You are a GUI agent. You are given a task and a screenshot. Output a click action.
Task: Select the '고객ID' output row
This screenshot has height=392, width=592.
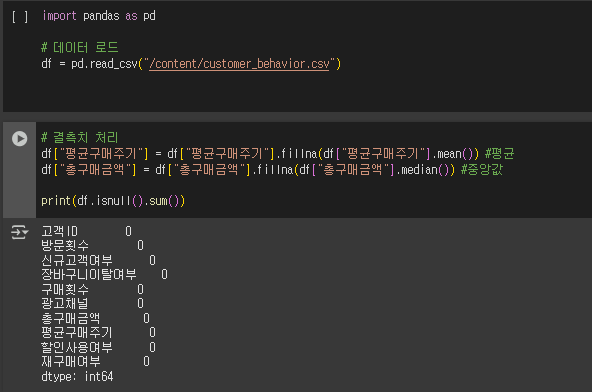coord(86,231)
